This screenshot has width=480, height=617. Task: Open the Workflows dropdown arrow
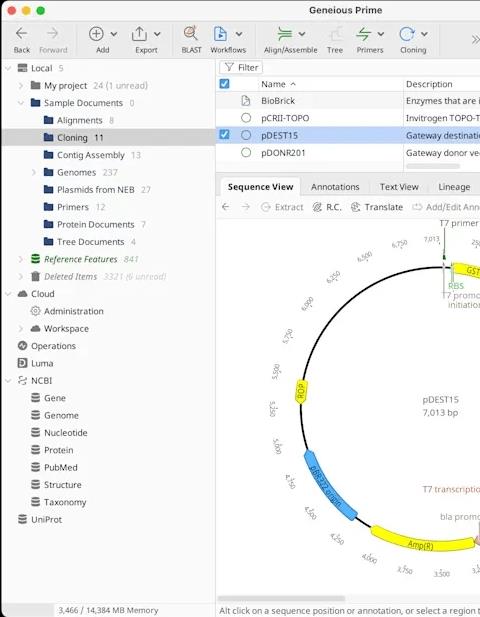click(239, 34)
